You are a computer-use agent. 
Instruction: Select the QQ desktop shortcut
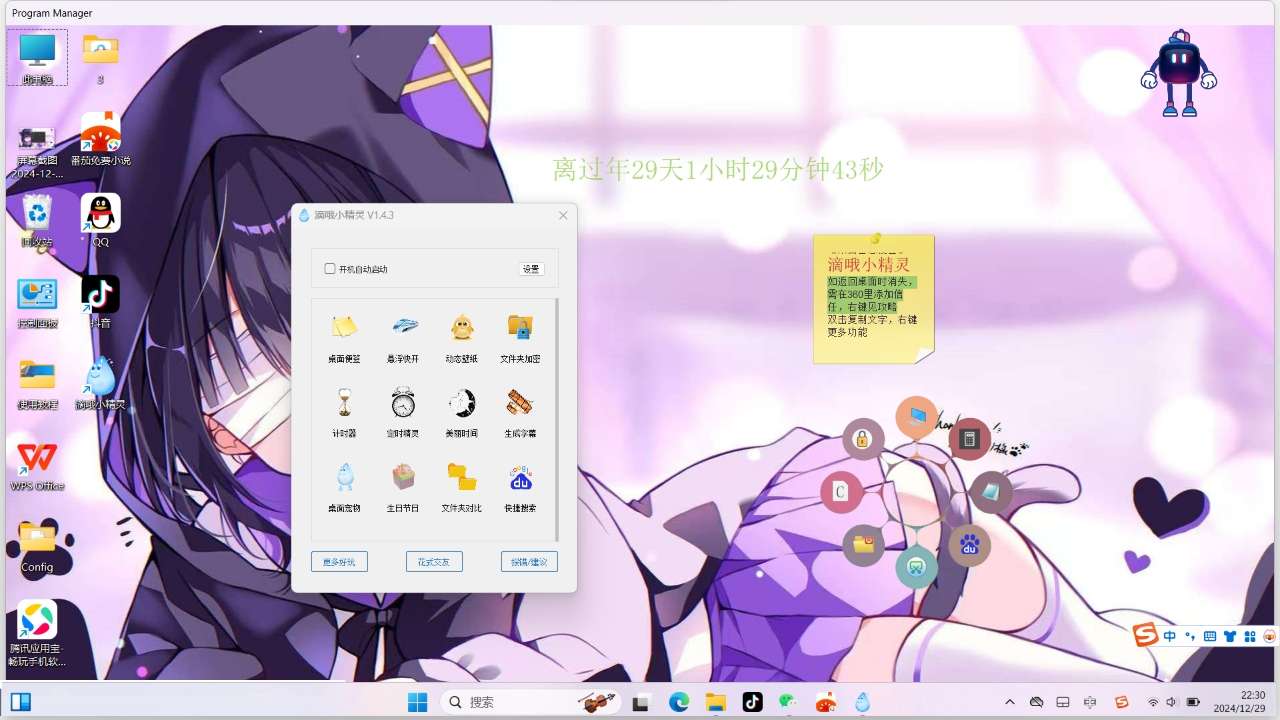tap(100, 221)
